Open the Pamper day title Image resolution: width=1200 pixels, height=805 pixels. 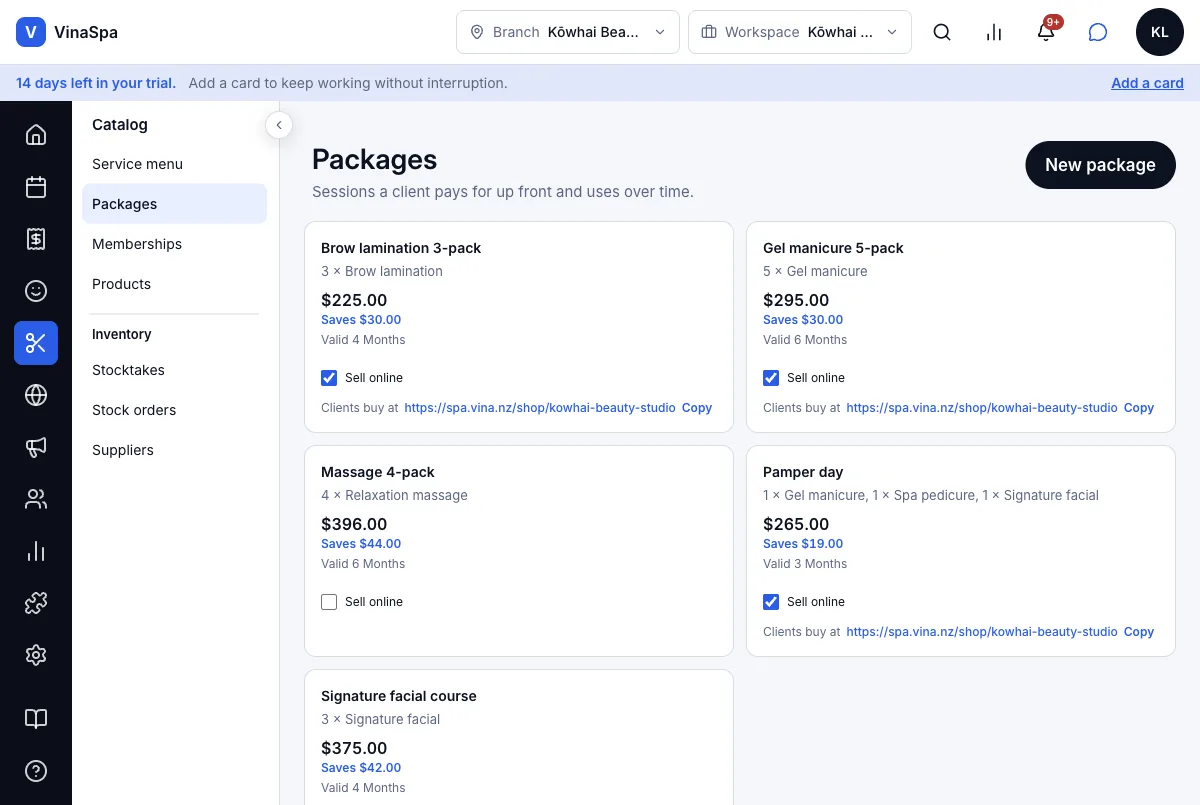point(803,472)
